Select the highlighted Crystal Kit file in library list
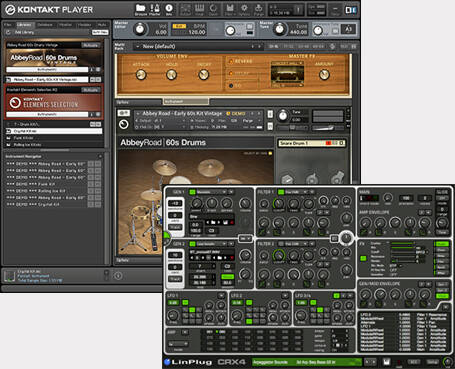This screenshot has height=369, width=455. coord(54,131)
